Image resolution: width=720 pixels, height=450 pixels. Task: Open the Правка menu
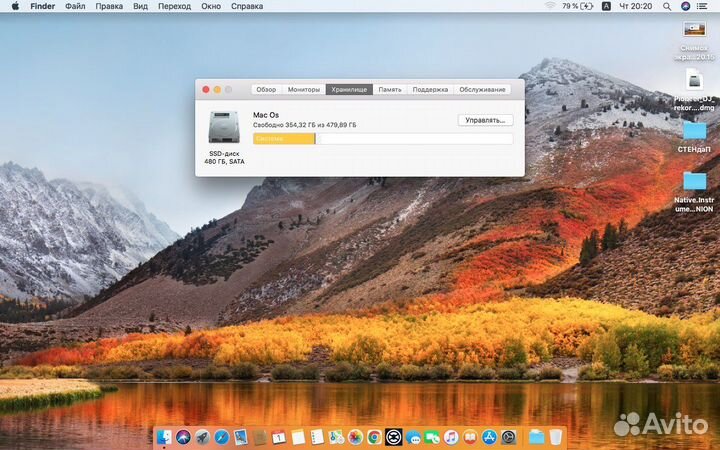[x=109, y=6]
